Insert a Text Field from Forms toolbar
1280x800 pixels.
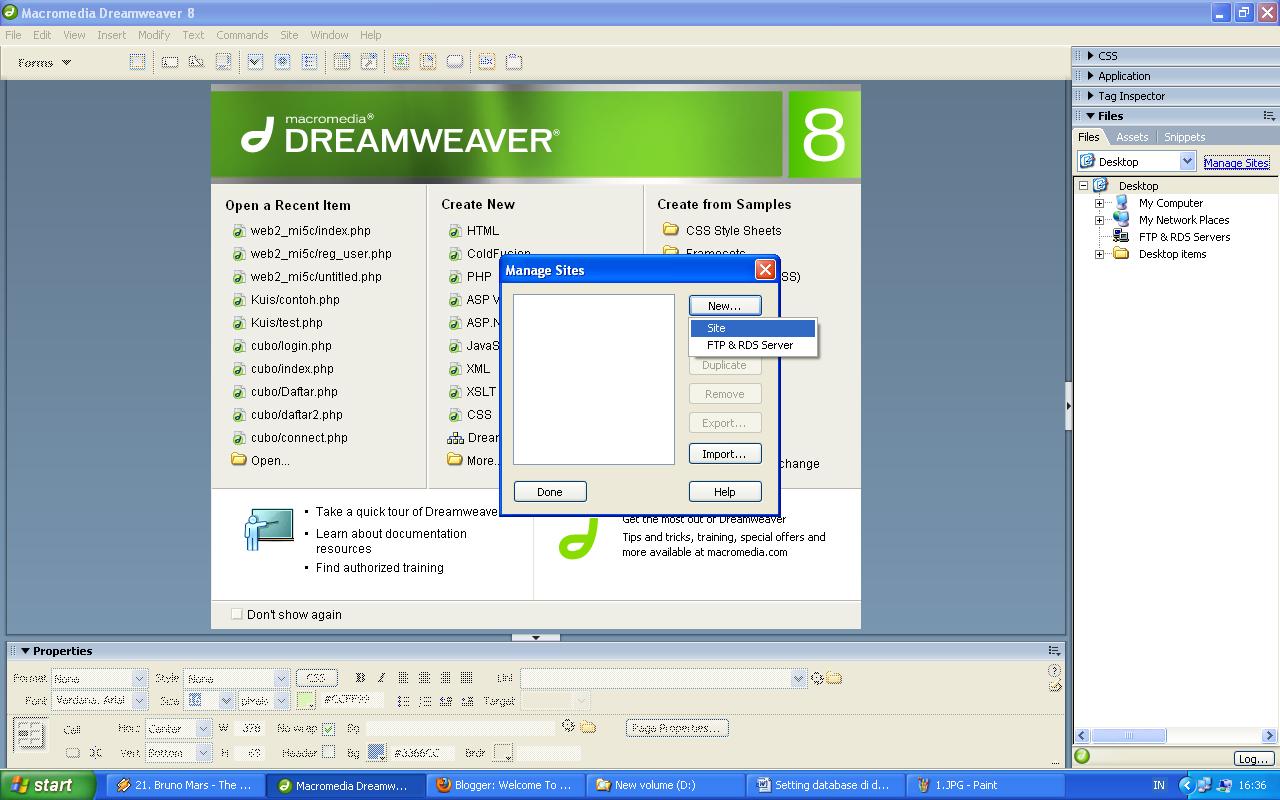[170, 62]
